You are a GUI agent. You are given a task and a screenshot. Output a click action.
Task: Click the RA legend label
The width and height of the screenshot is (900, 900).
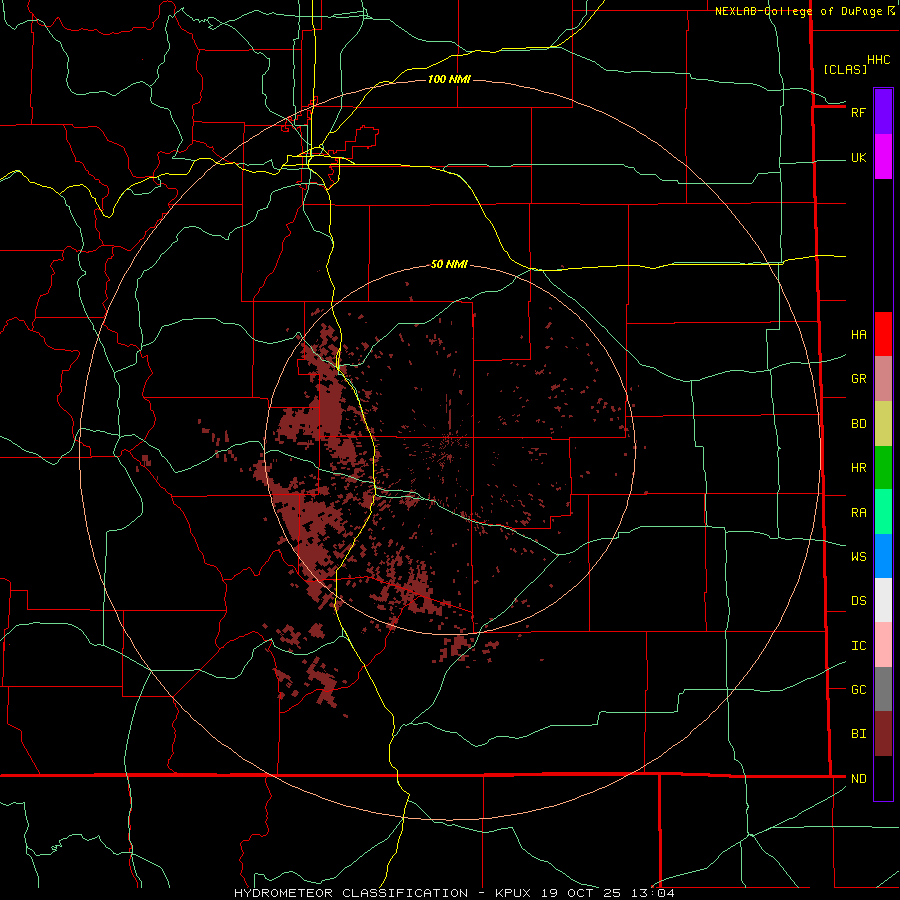click(858, 513)
